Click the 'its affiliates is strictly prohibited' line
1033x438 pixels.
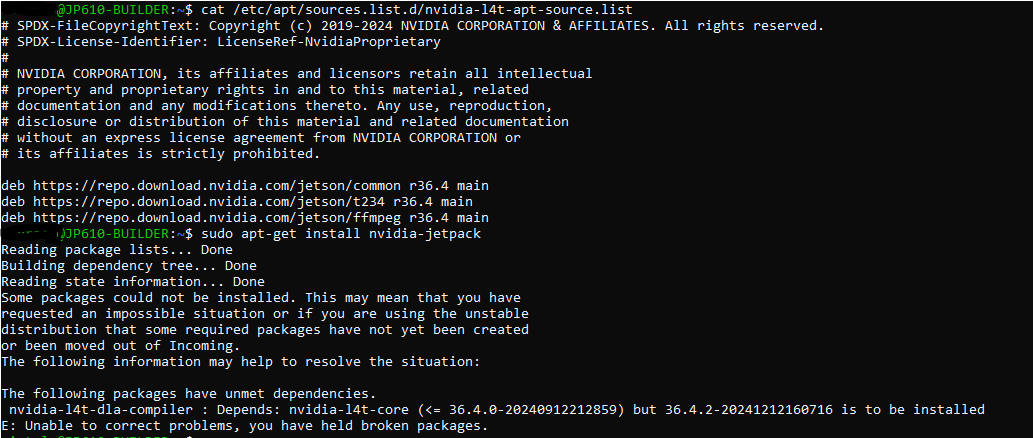[160, 154]
